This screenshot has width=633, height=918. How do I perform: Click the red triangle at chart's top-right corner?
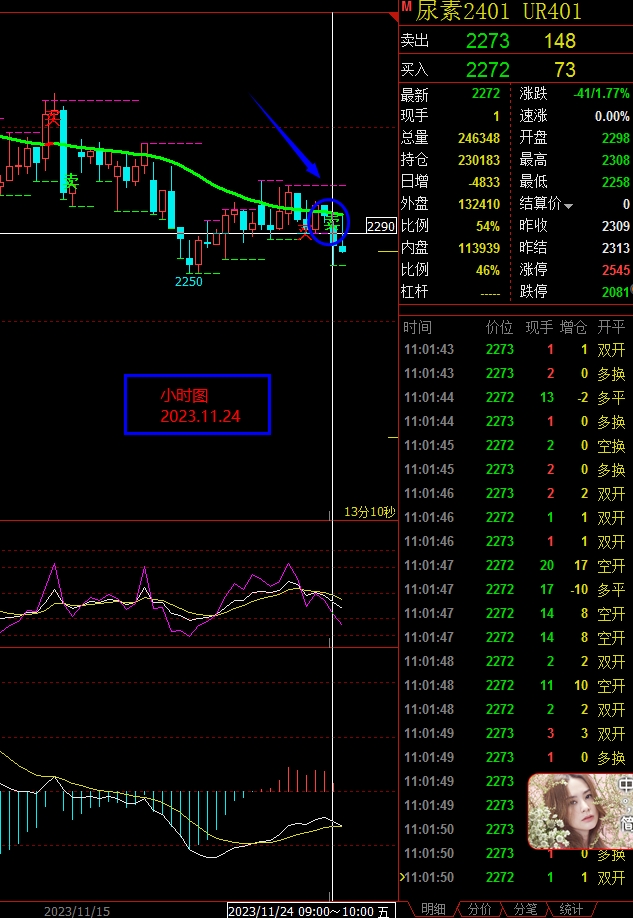coord(394,17)
